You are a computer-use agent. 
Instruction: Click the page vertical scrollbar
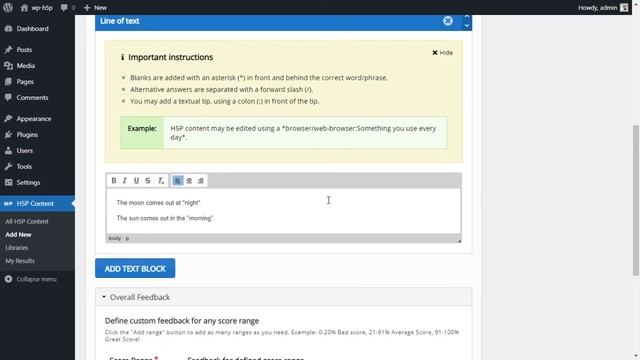click(636, 200)
